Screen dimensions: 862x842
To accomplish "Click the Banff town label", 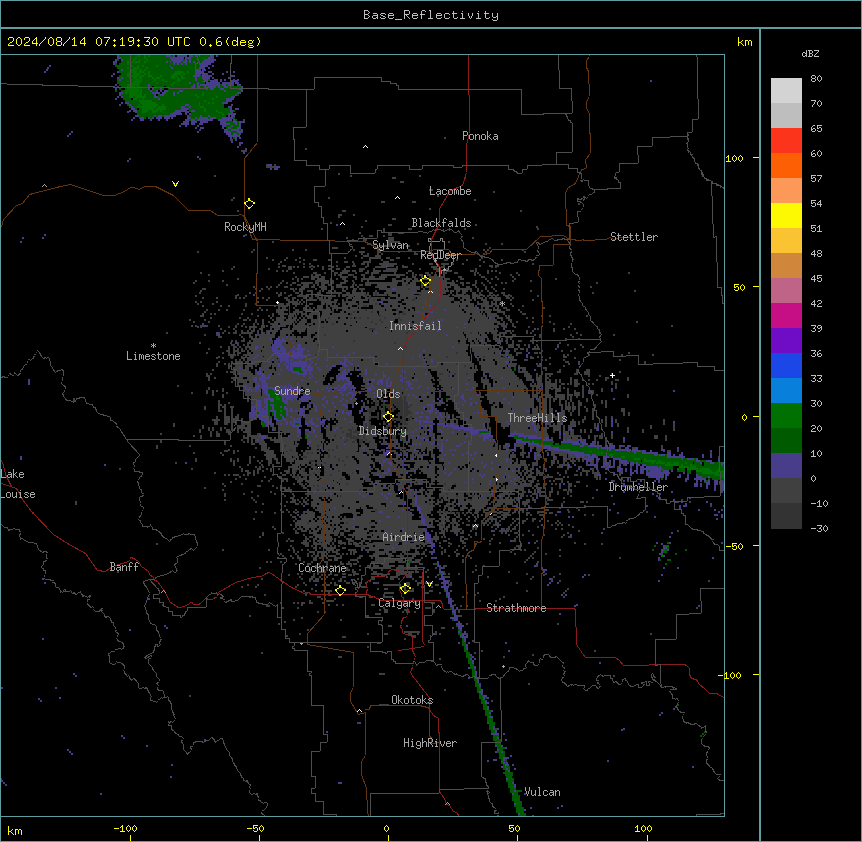I will 124,567.
